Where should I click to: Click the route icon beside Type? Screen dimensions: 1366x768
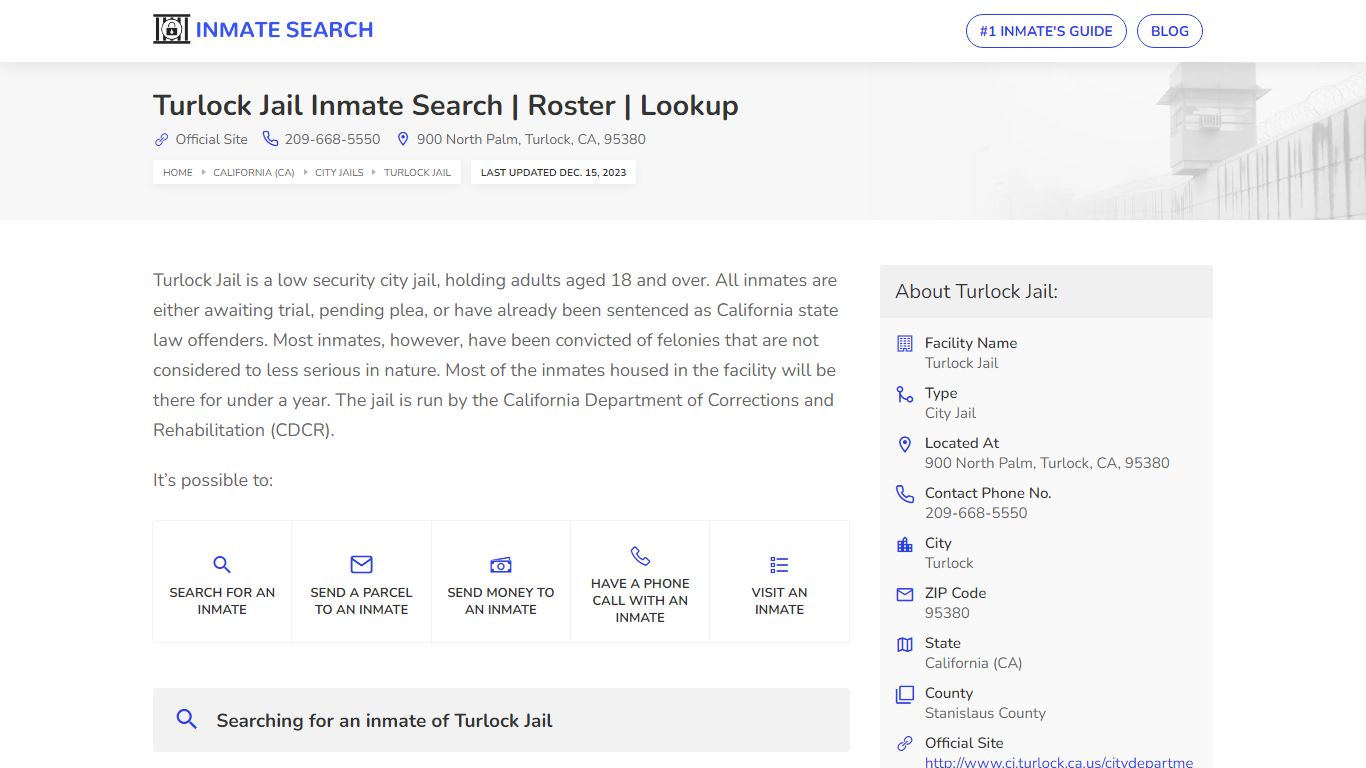(905, 394)
